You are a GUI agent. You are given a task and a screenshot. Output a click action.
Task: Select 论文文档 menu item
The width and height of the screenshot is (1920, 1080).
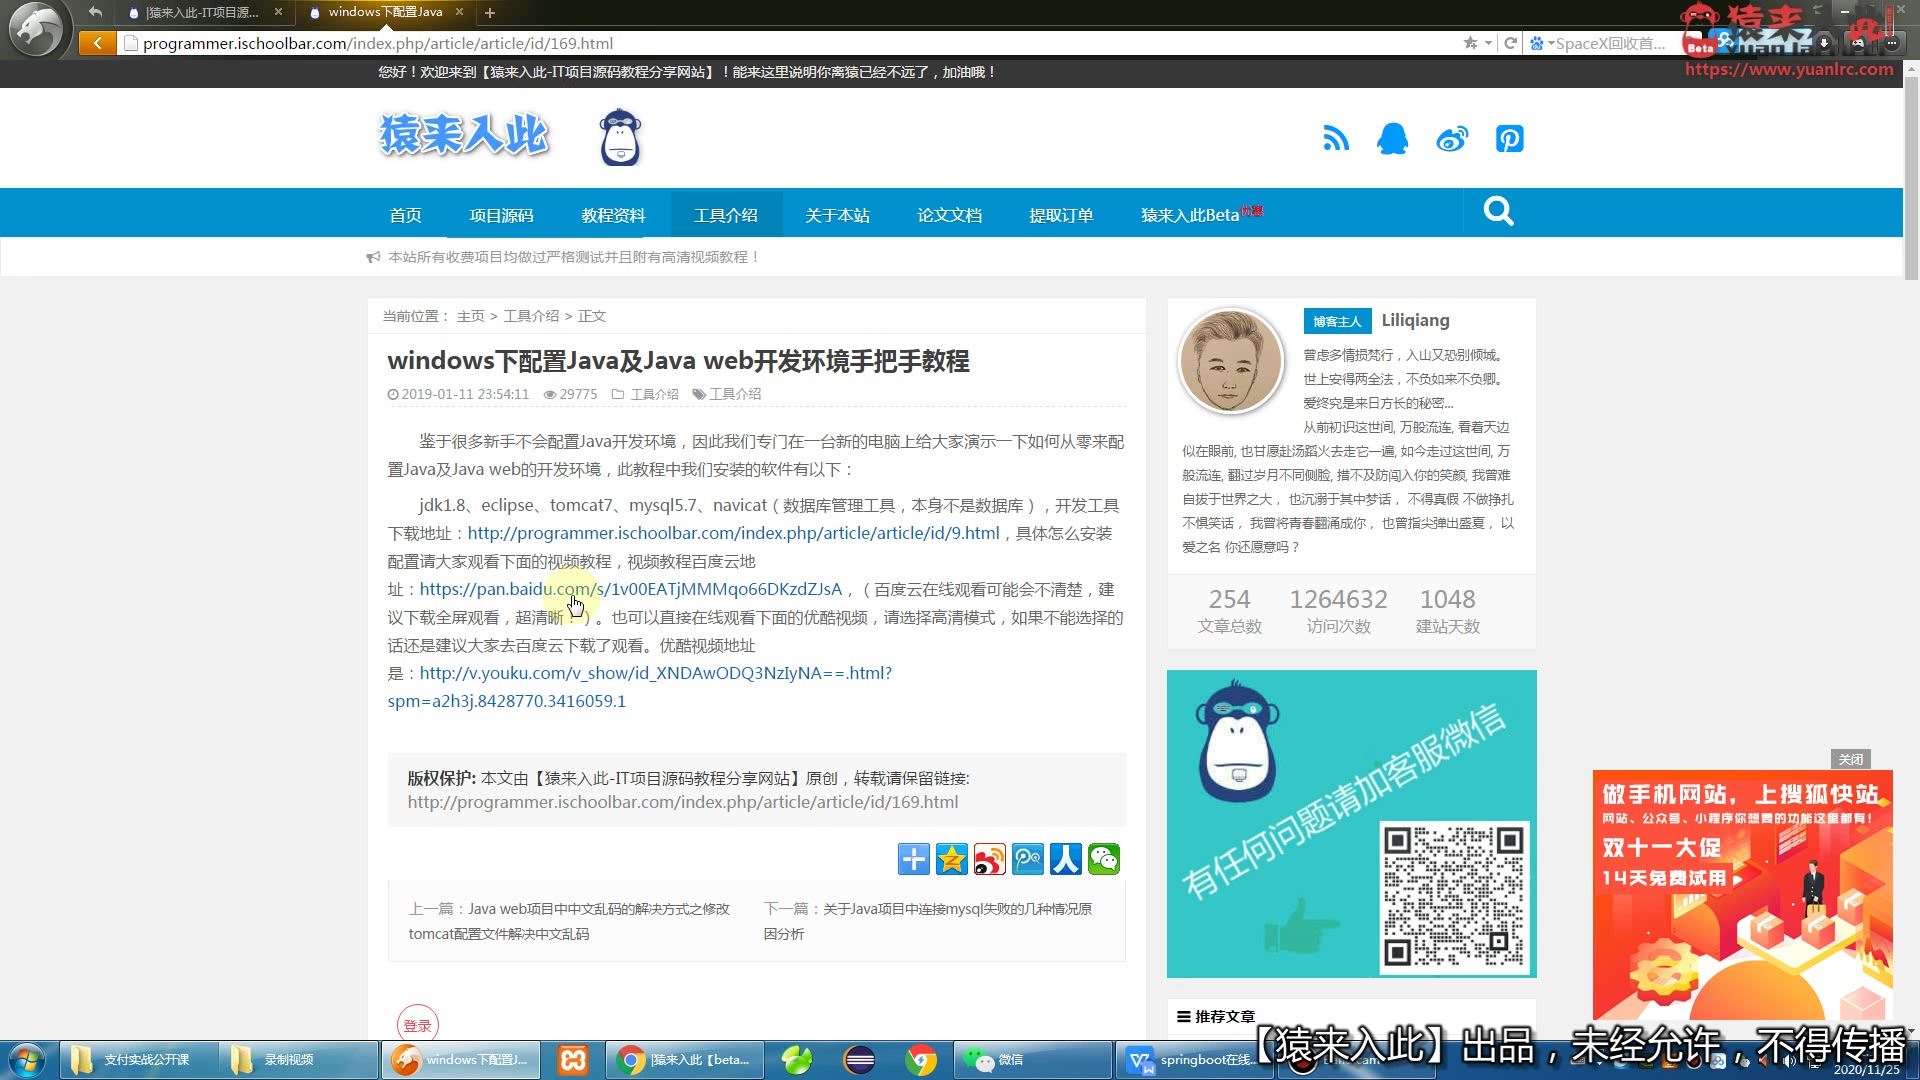949,215
